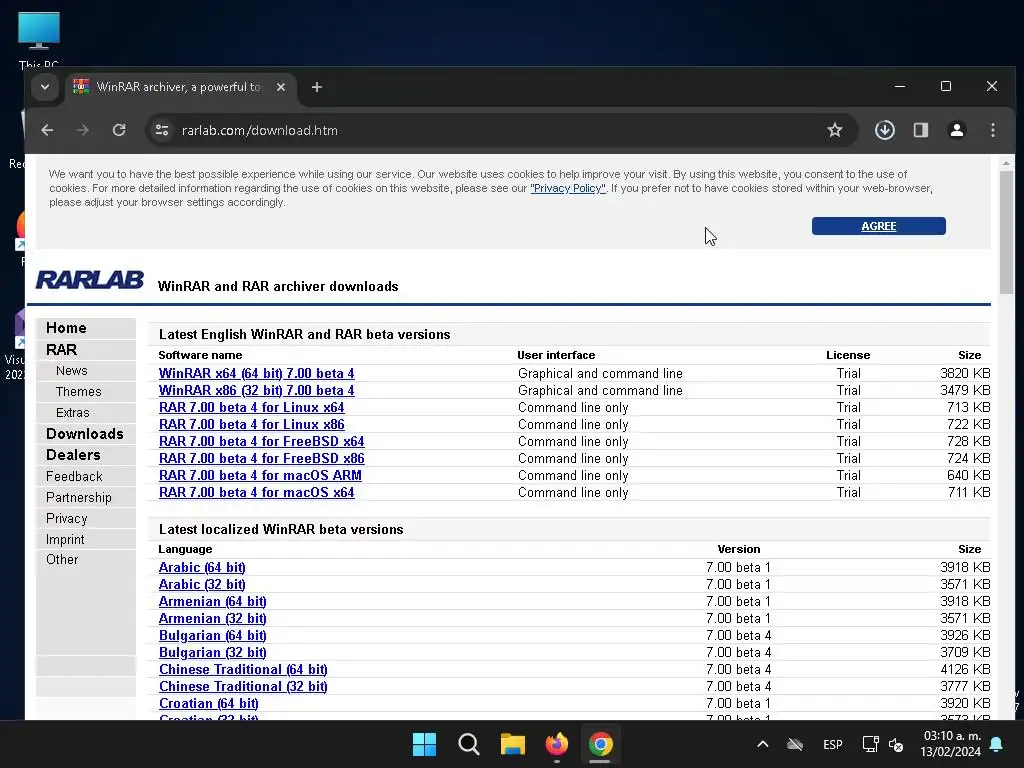Download WinRAR x64 (64 bit) 7.00 beta 4
The width and height of the screenshot is (1024, 768).
coord(257,374)
